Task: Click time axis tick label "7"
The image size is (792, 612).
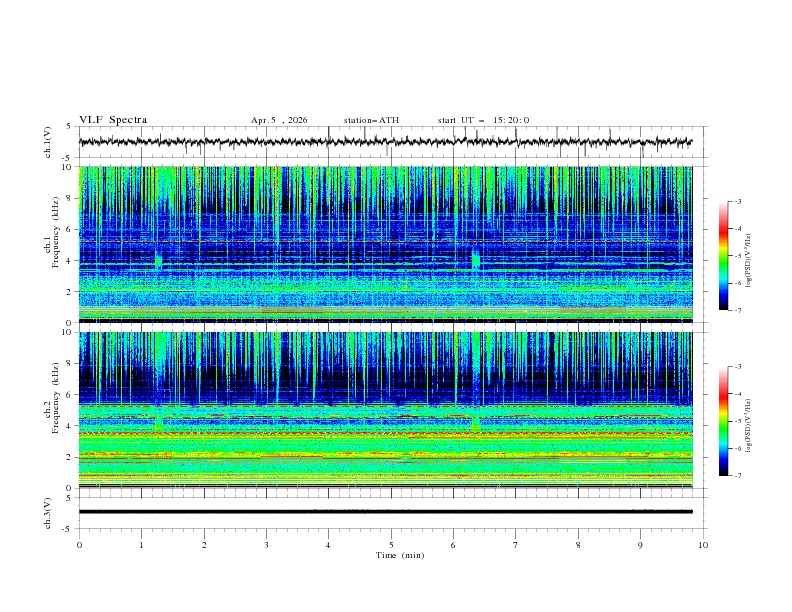Action: (x=516, y=545)
